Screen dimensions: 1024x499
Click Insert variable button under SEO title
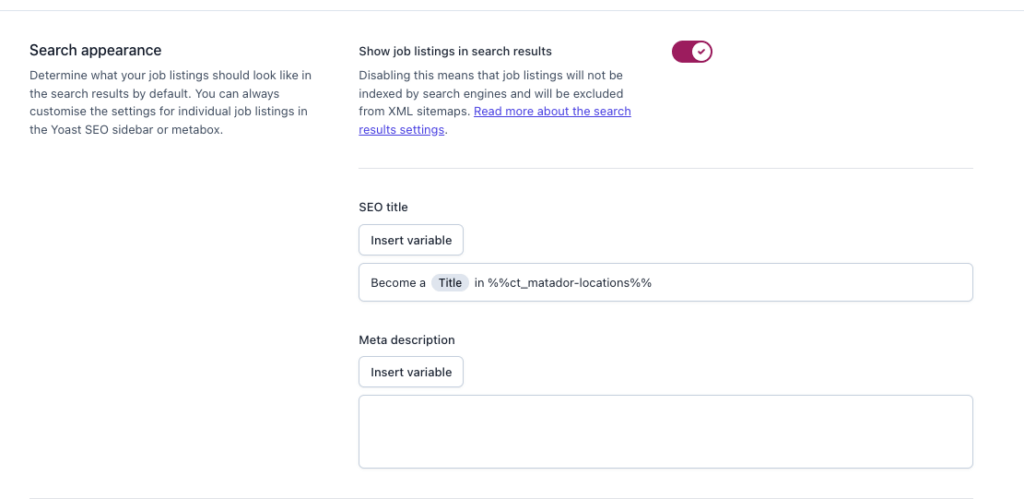click(x=411, y=240)
